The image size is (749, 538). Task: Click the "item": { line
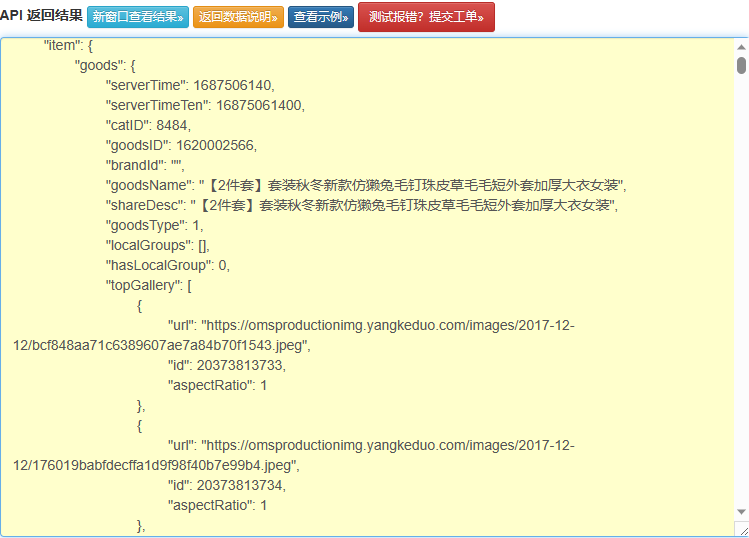[68, 46]
